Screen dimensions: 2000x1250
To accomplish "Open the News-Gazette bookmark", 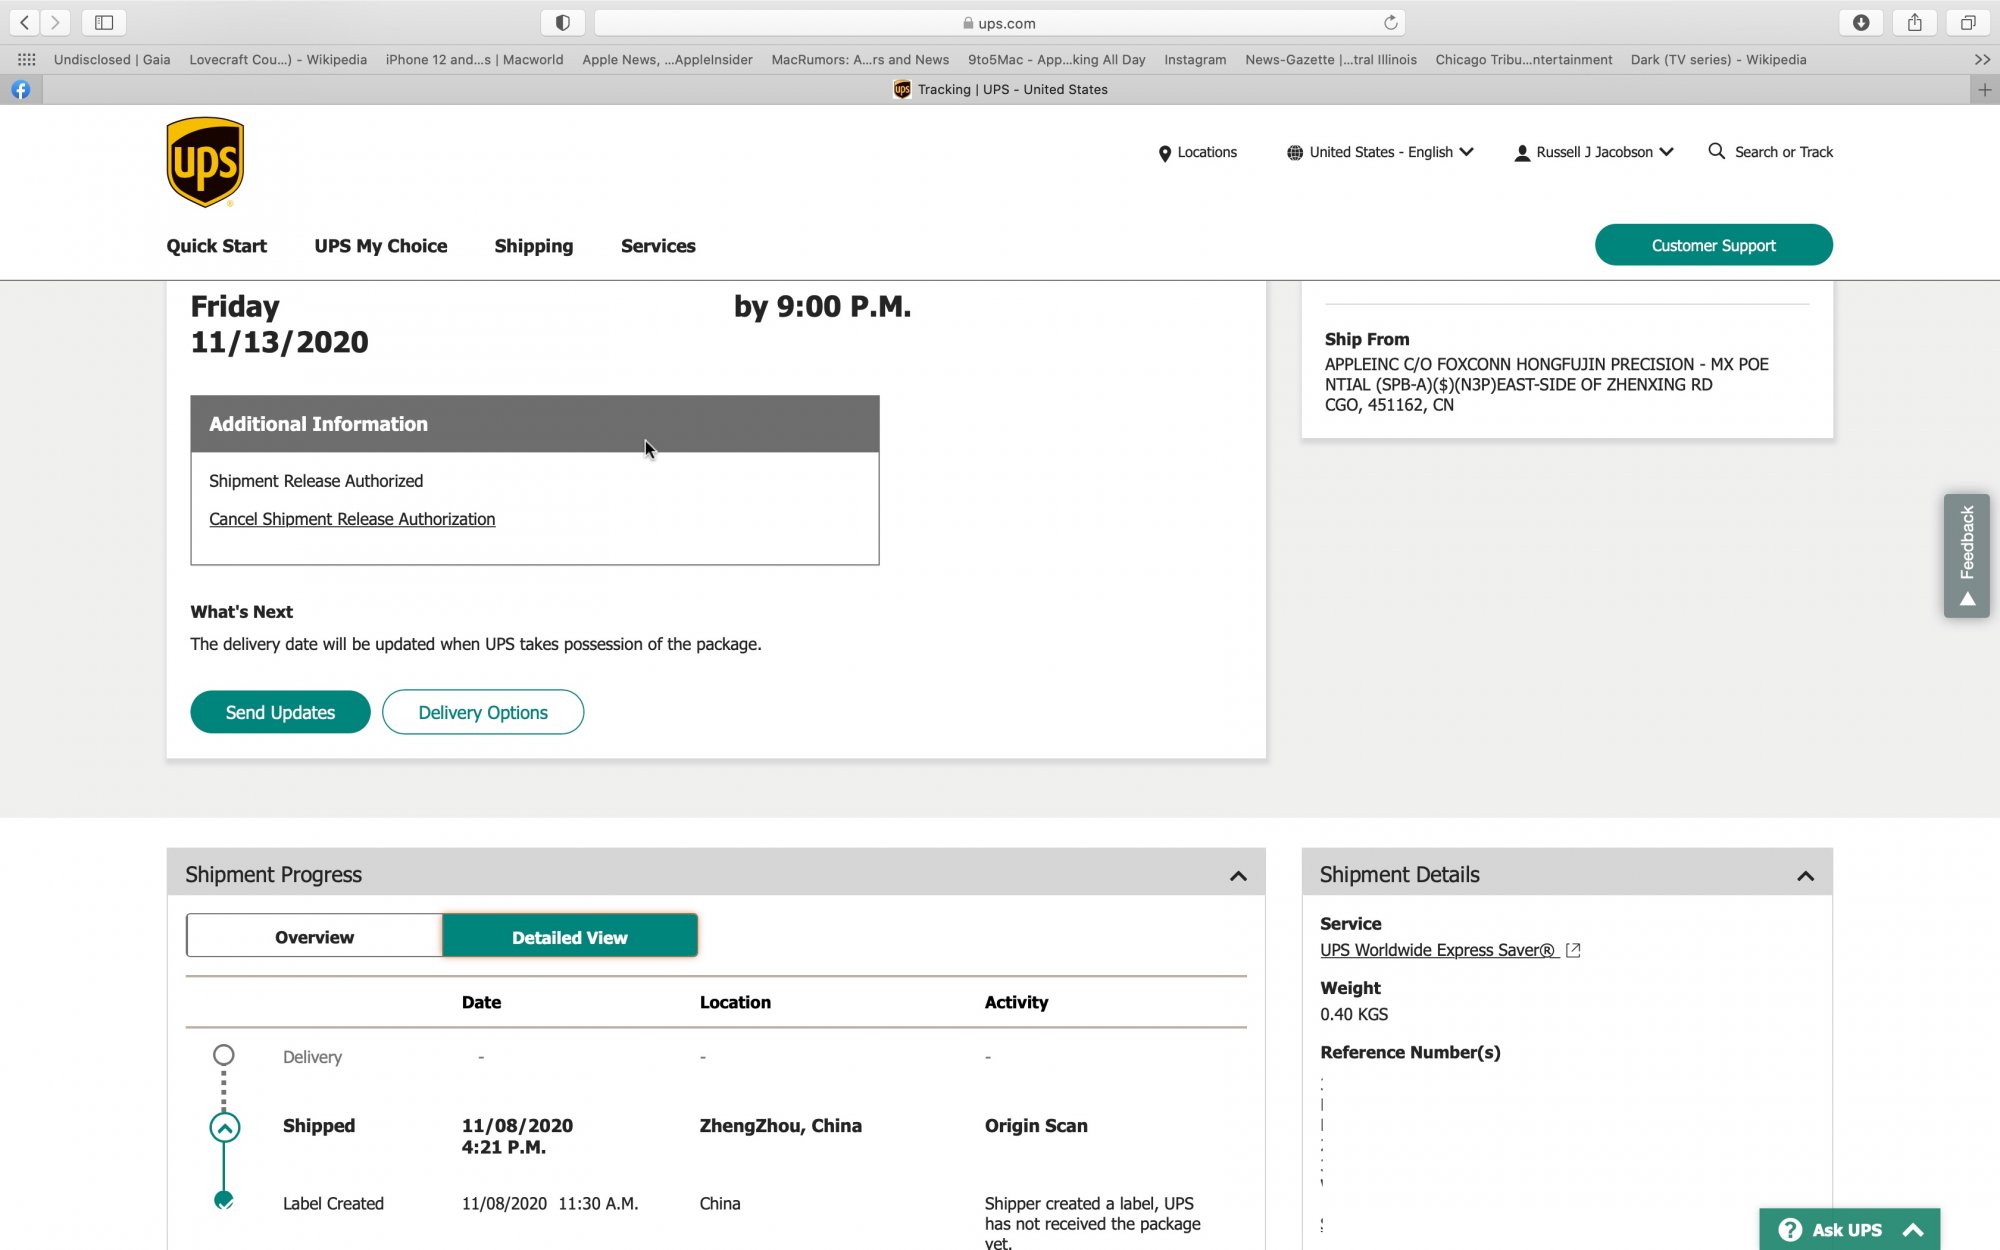I will click(x=1331, y=60).
